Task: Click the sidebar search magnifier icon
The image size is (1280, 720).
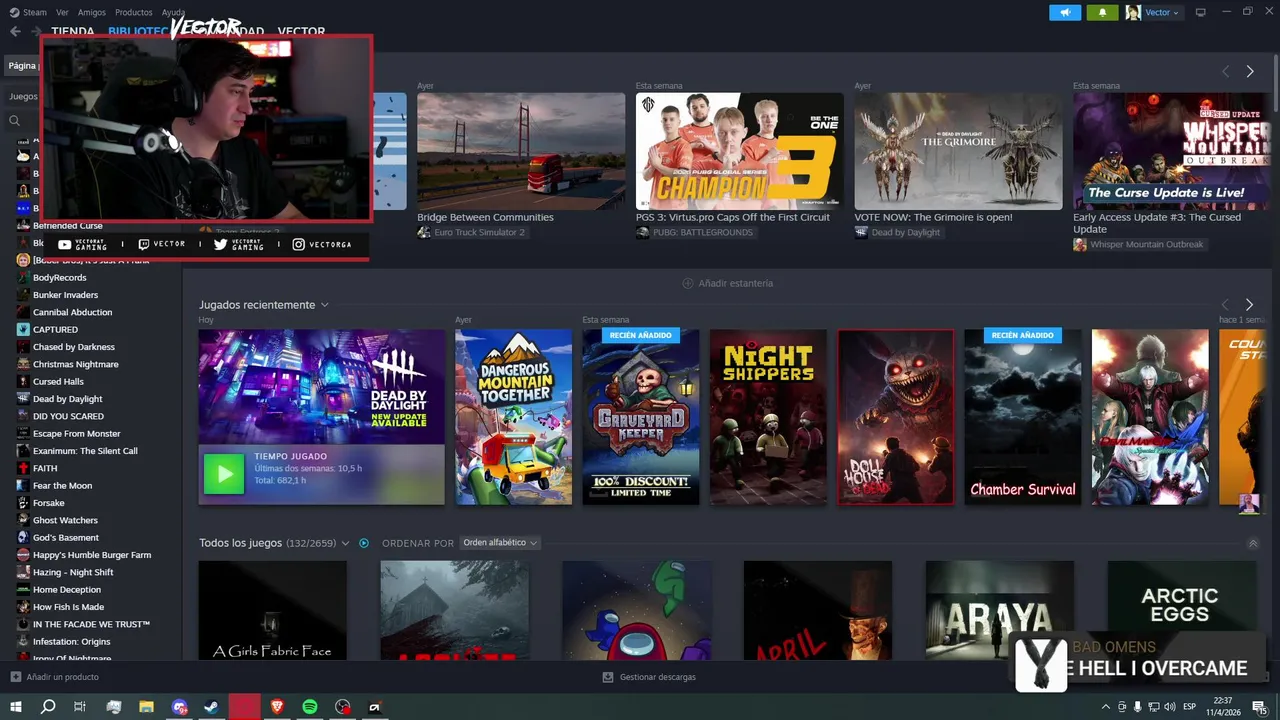Action: [14, 121]
